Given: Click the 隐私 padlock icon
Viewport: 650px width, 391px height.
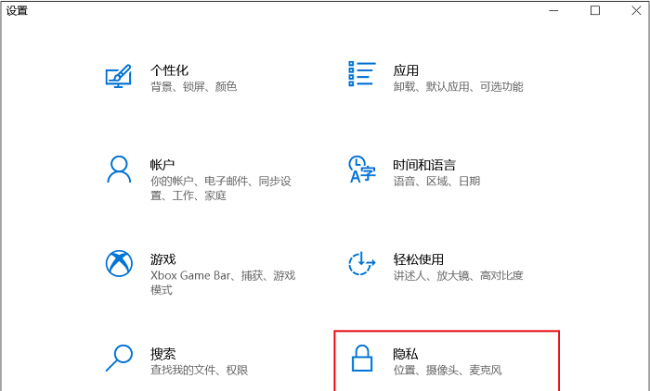Looking at the screenshot, I should [x=362, y=358].
